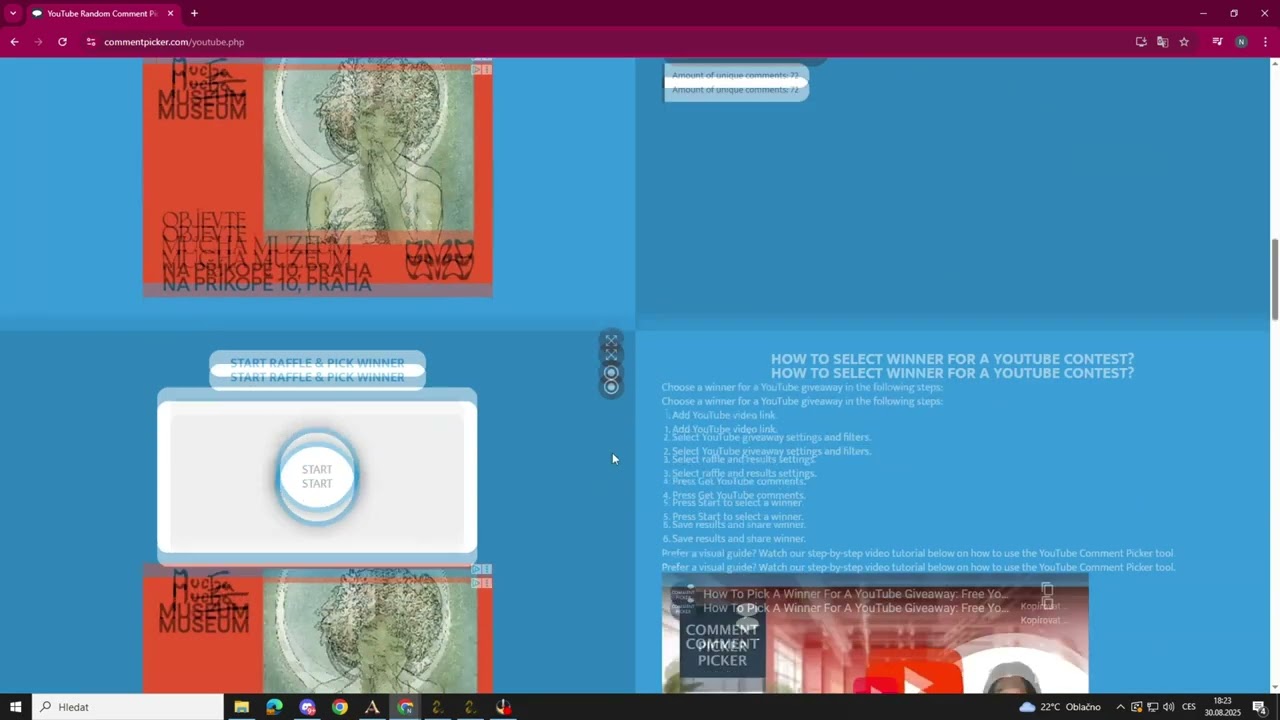
Task: Open File Explorer from the taskbar
Action: click(241, 707)
